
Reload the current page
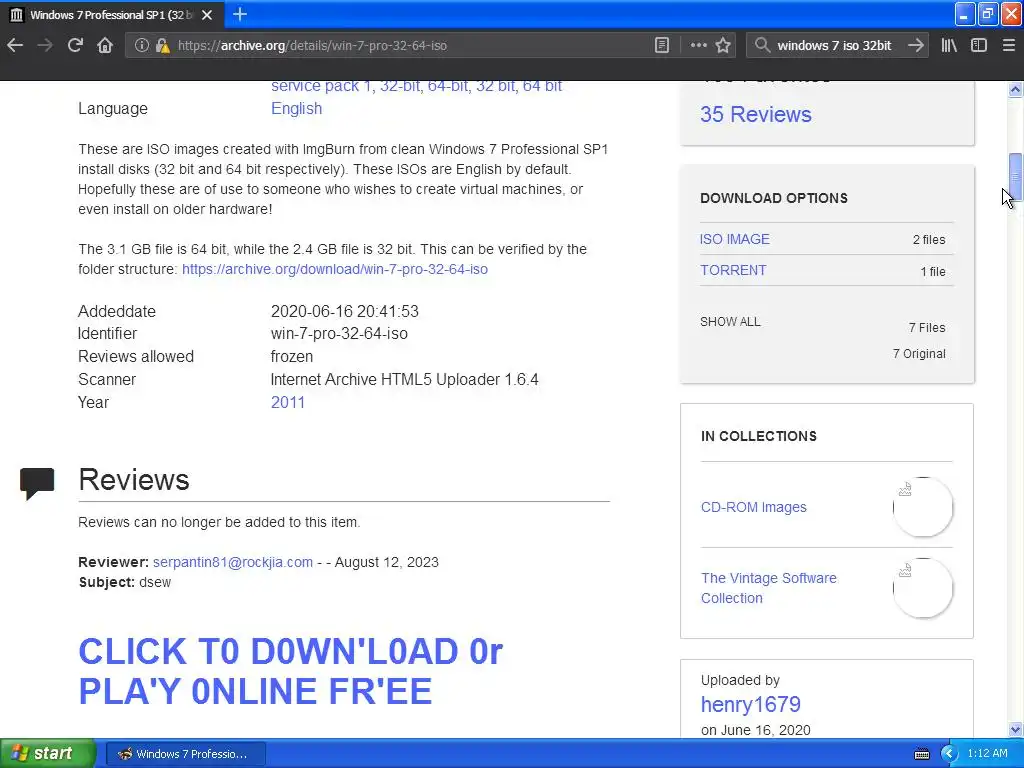point(75,45)
